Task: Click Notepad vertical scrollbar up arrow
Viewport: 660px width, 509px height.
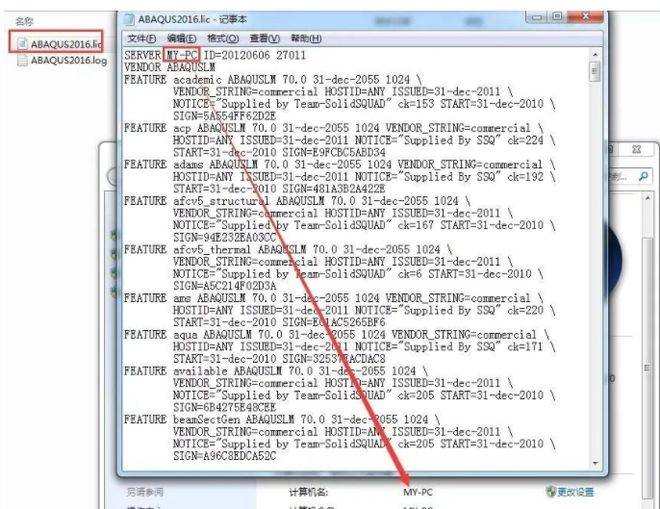Action: [595, 55]
